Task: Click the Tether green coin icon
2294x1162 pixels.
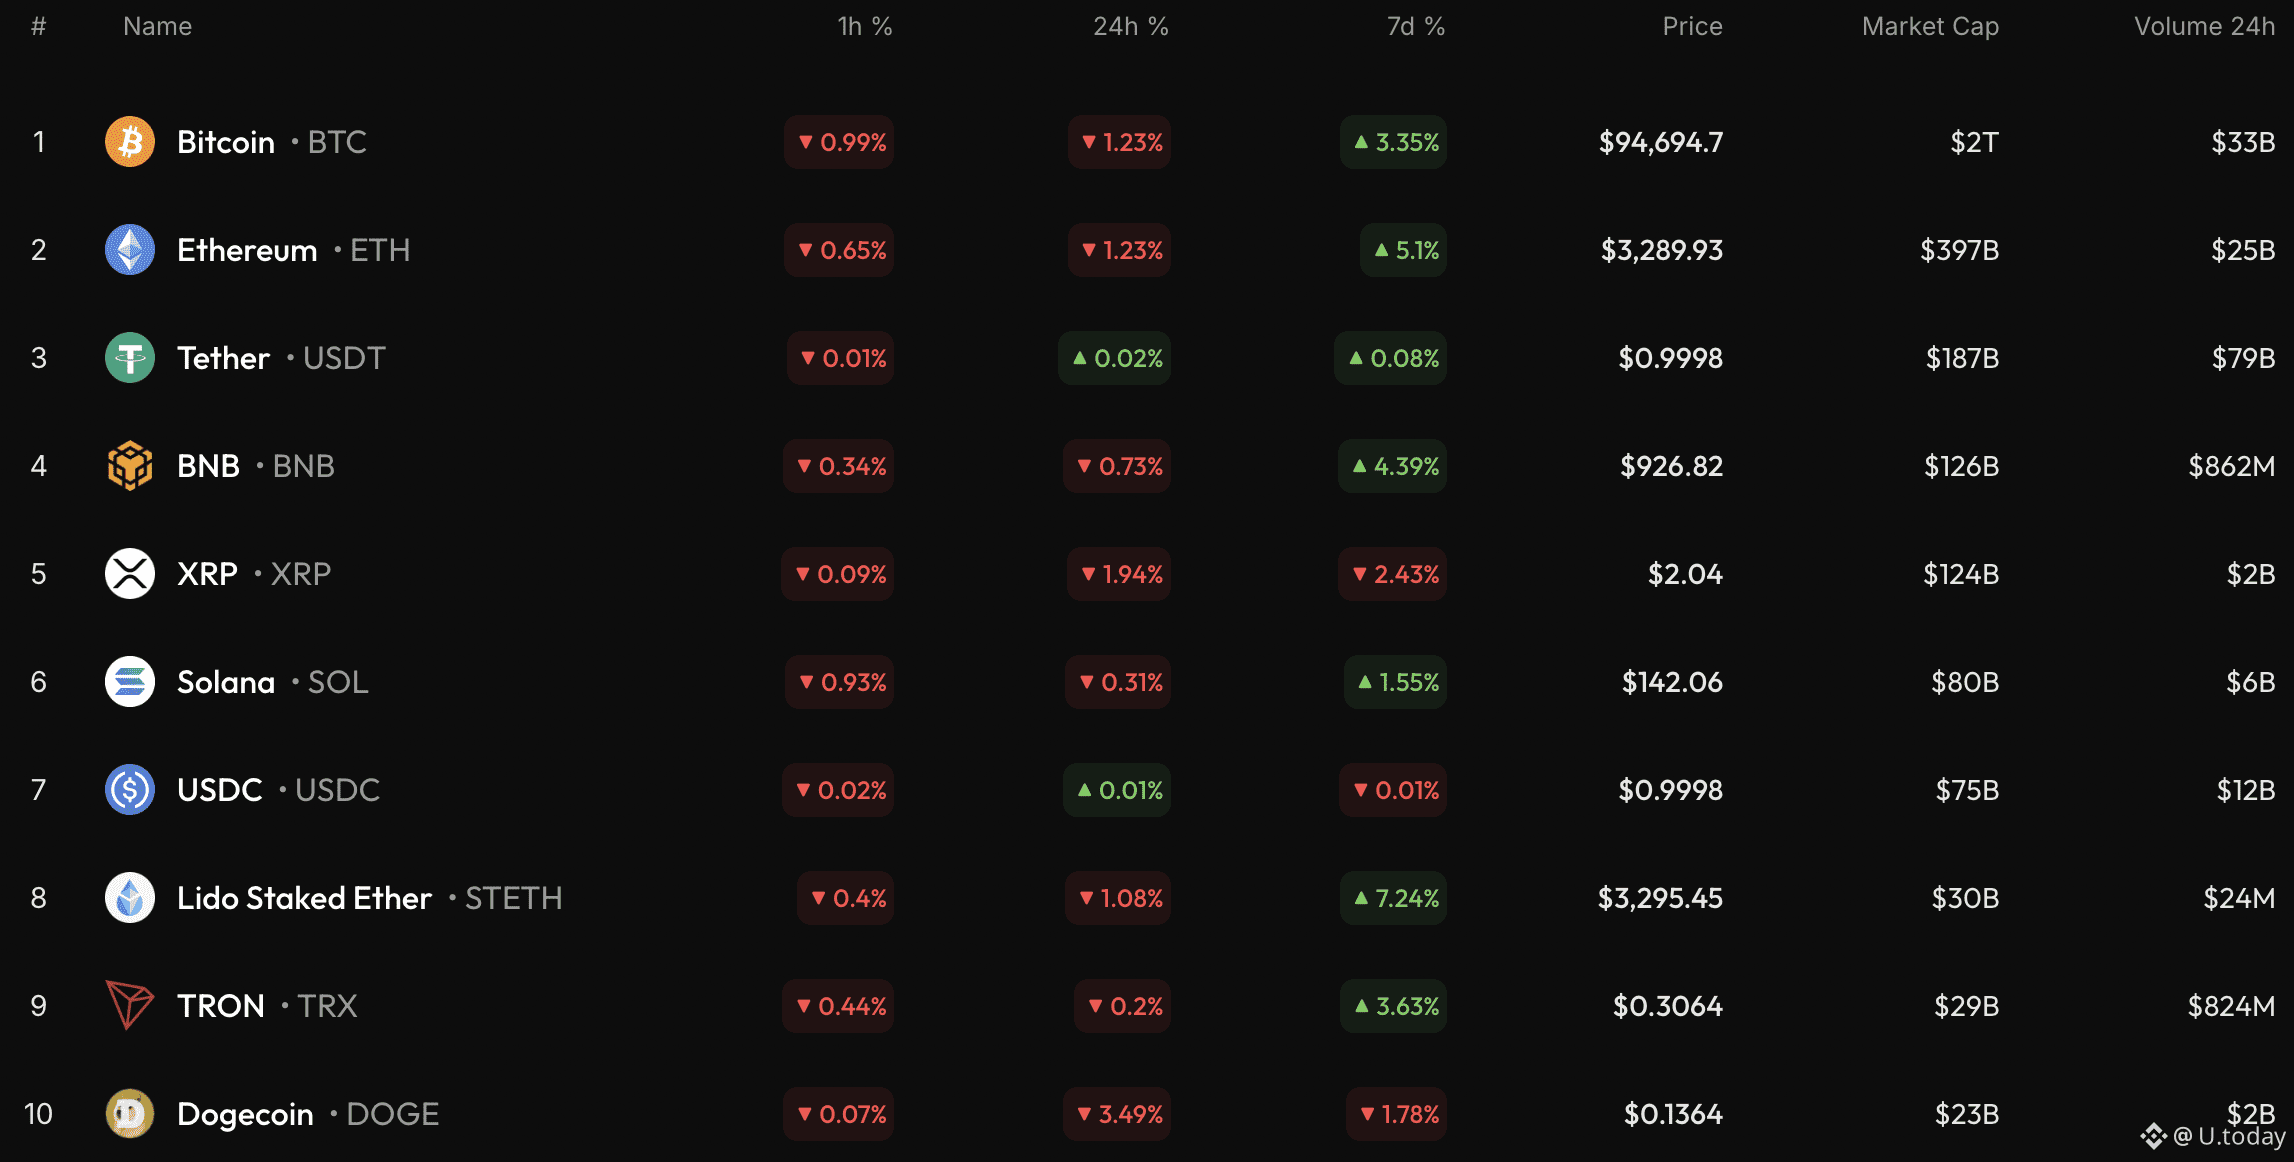Action: [x=130, y=358]
